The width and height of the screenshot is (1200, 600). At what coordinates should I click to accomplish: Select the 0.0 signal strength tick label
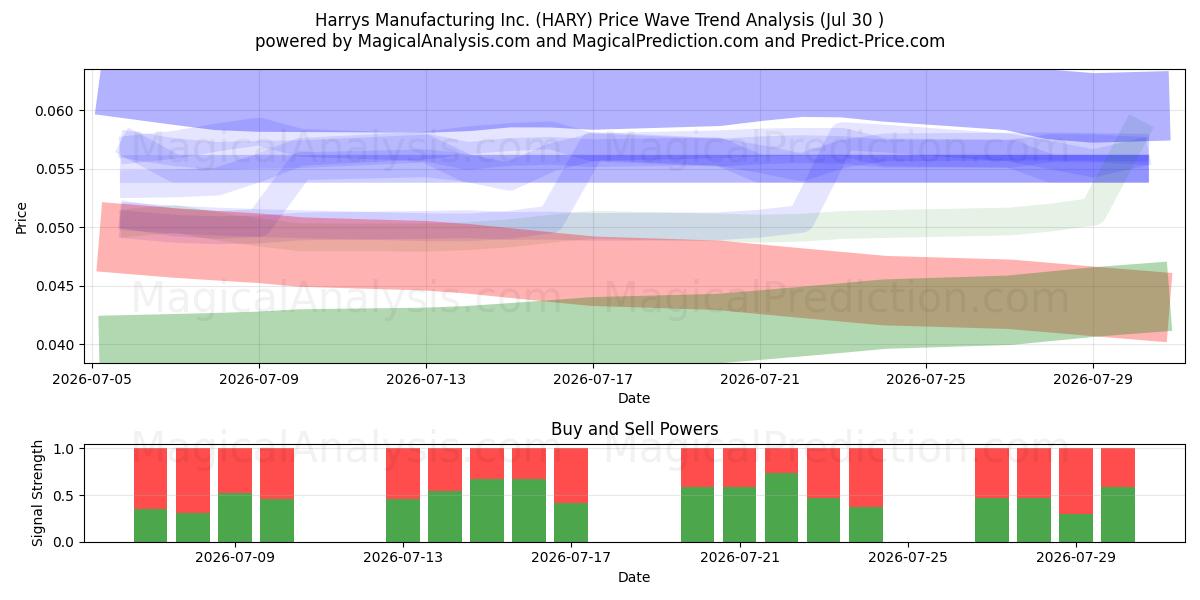[65, 542]
